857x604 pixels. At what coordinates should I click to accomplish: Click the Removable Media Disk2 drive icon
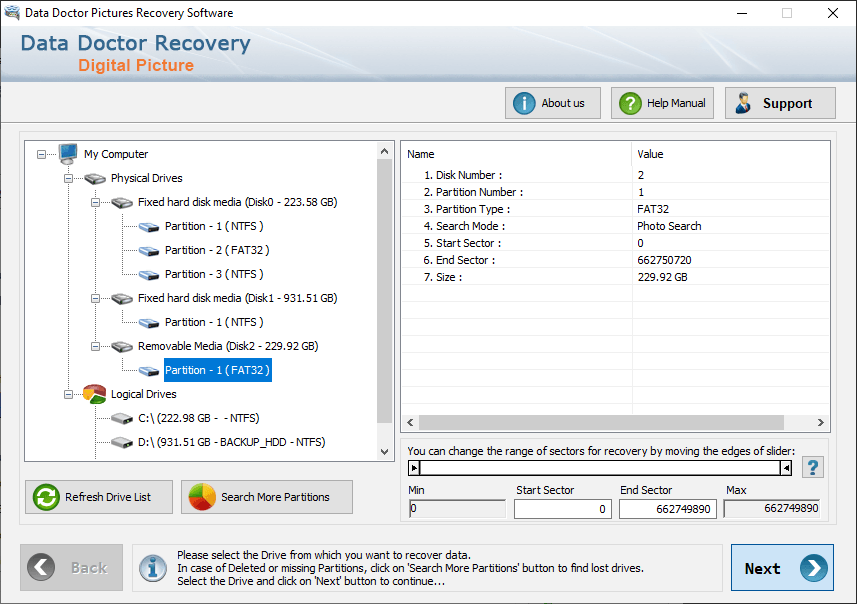(x=122, y=347)
